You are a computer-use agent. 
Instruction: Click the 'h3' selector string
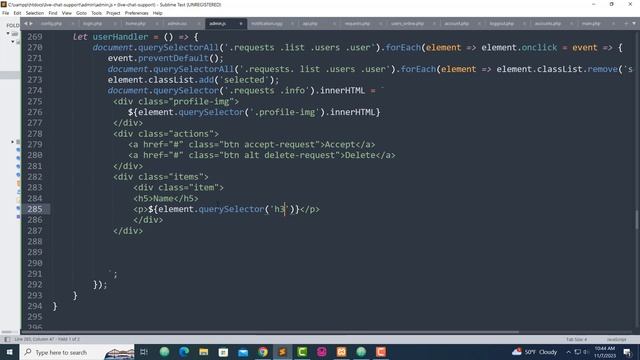coord(279,209)
